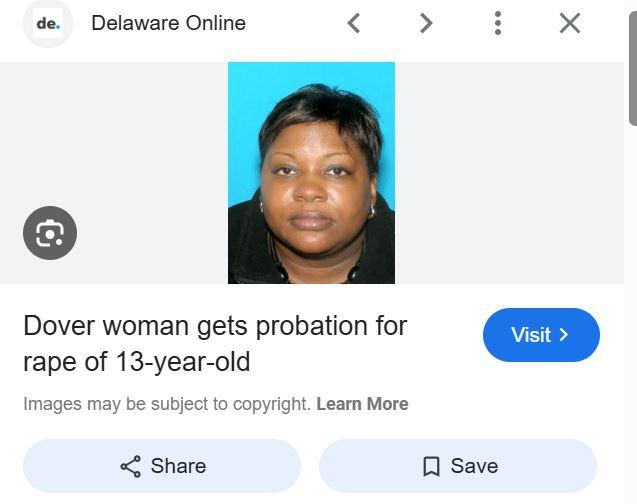The image size is (637, 504).
Task: Click gray area right of the photo
Action: pyautogui.click(x=509, y=173)
